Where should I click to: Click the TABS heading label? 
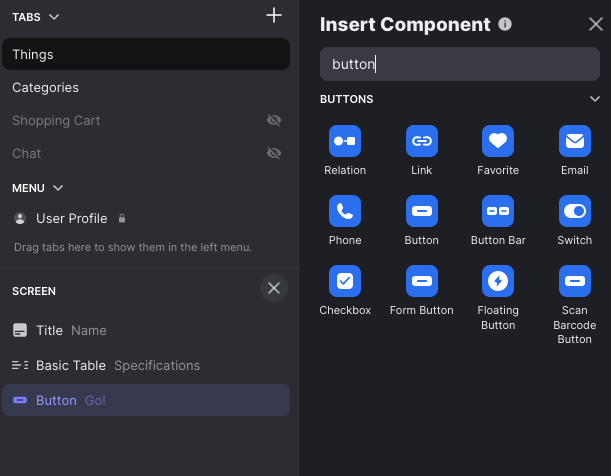click(x=26, y=17)
